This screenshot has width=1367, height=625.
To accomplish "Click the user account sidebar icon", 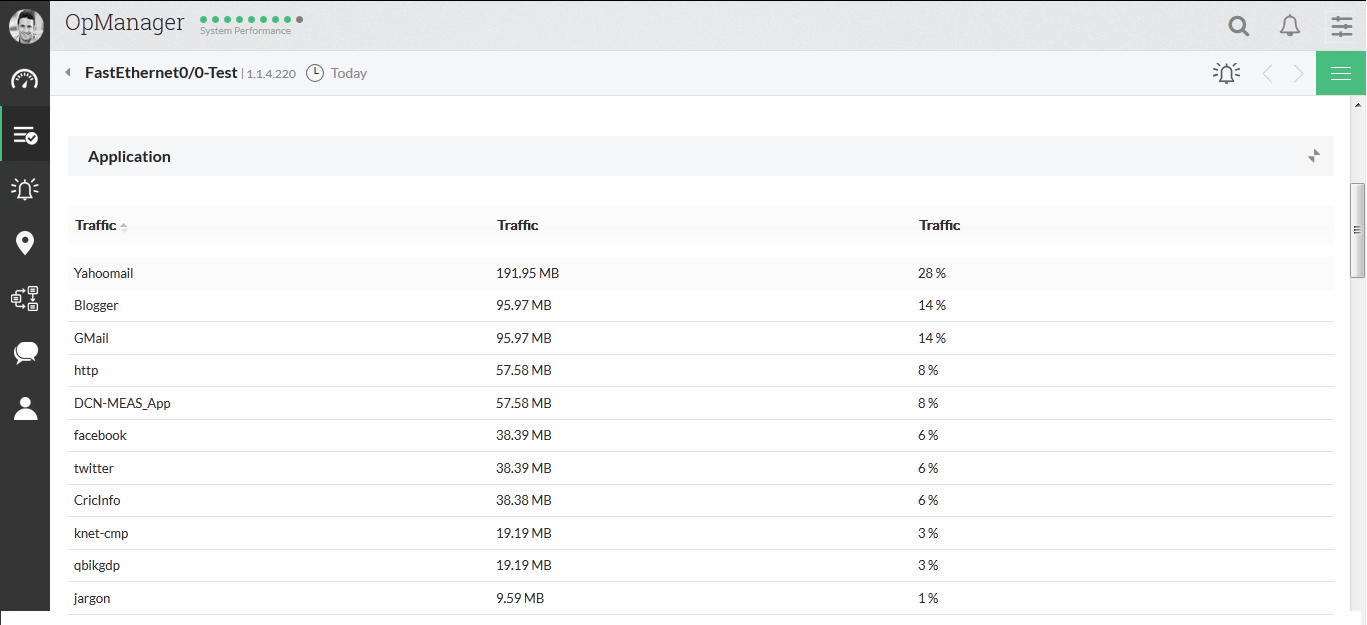I will 24,407.
